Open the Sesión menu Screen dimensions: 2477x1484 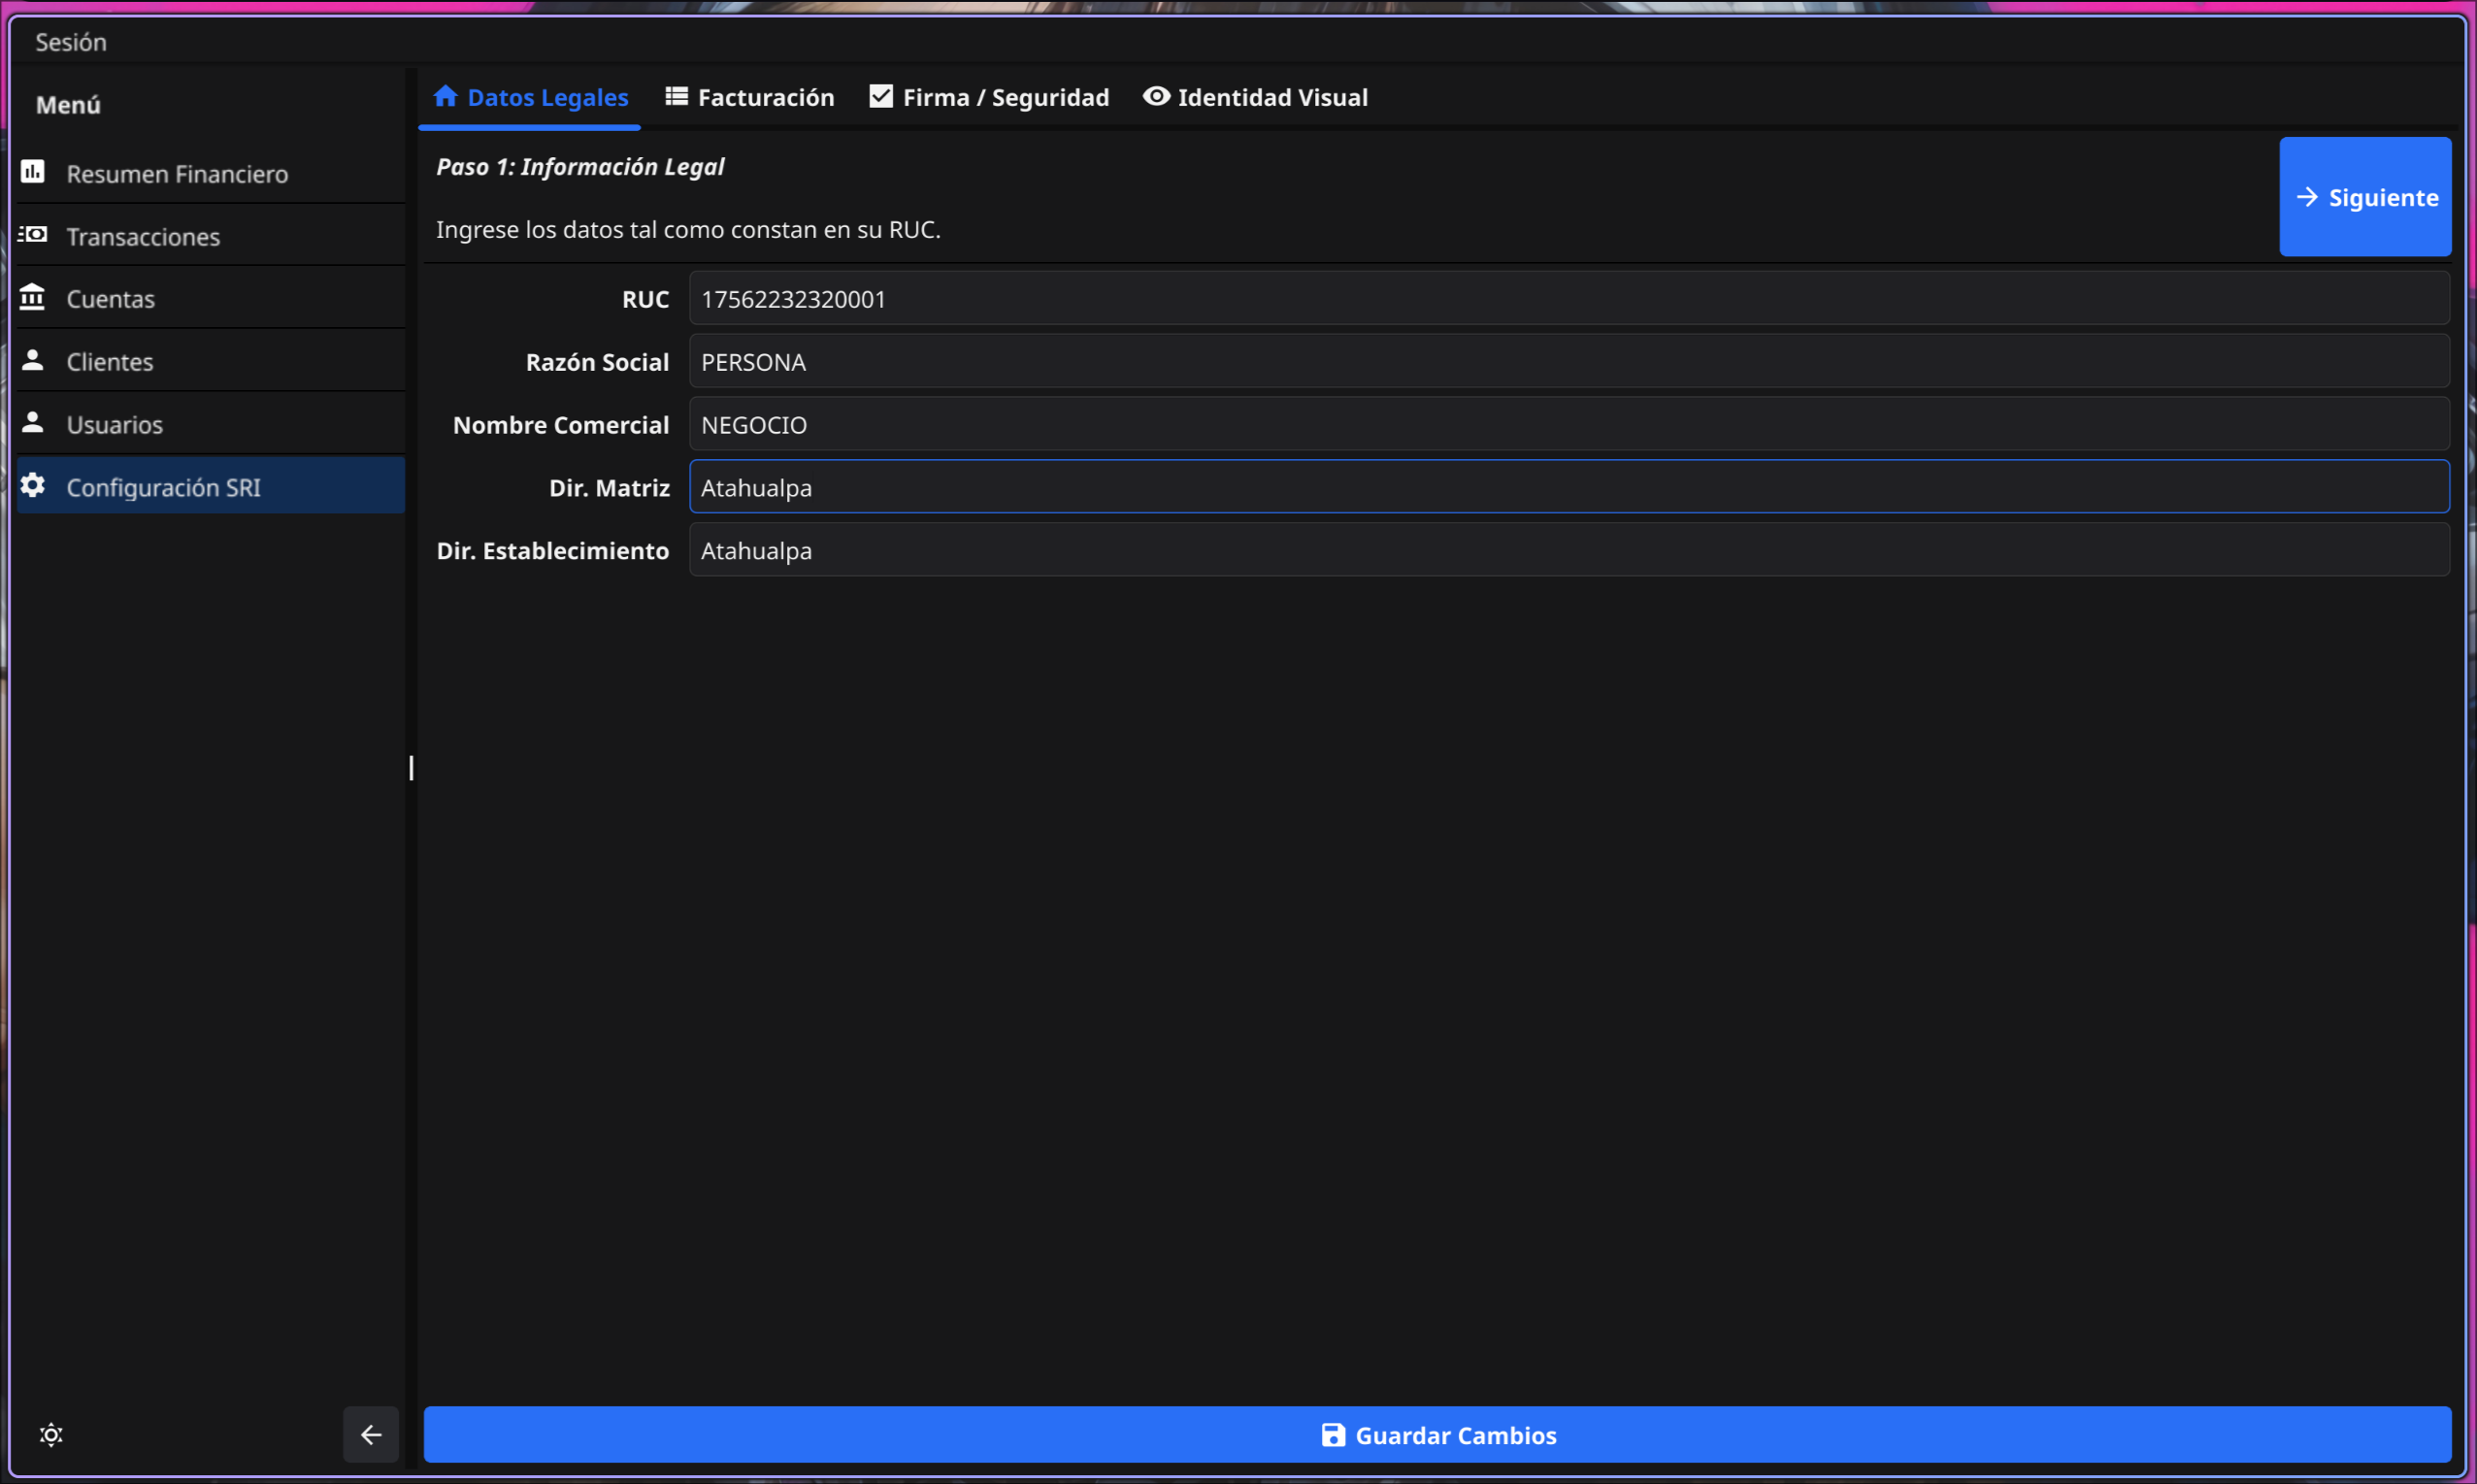coord(70,41)
